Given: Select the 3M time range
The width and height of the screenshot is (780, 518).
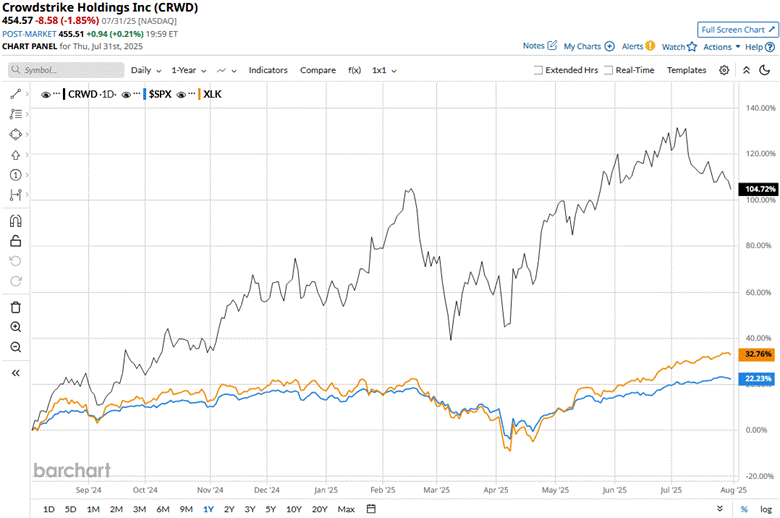Looking at the screenshot, I should (x=140, y=509).
